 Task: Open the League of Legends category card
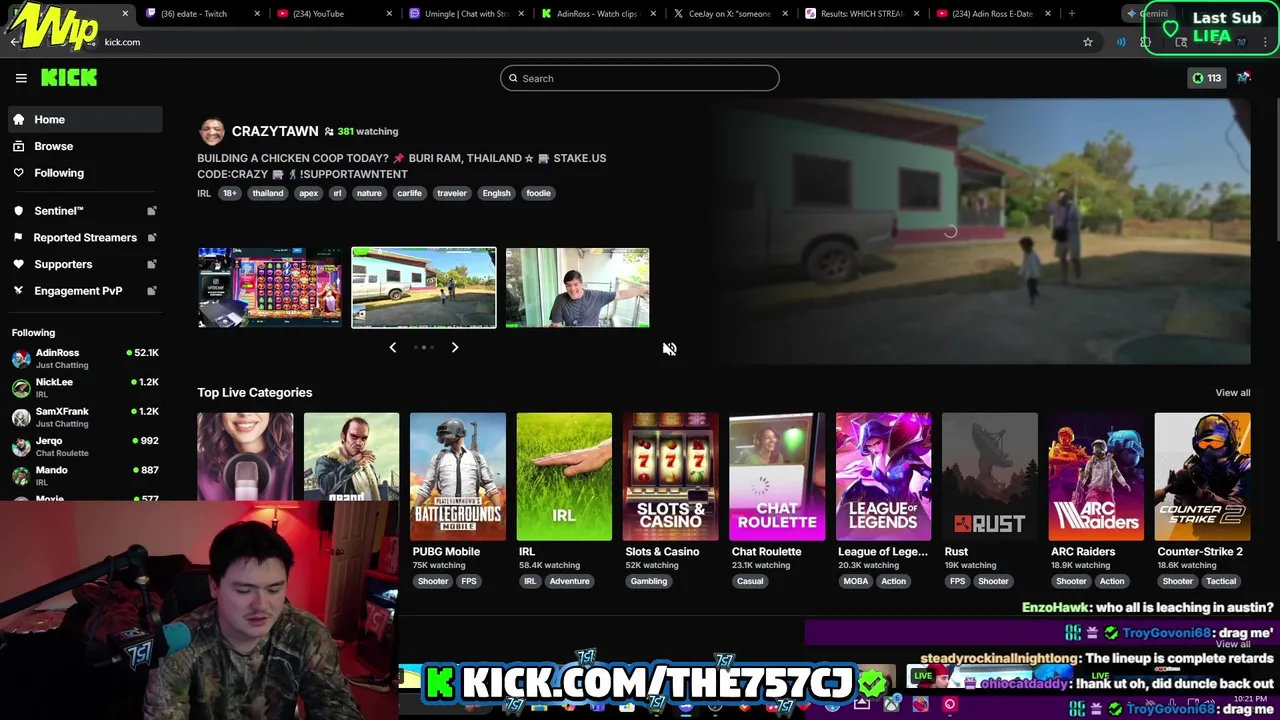click(x=883, y=477)
